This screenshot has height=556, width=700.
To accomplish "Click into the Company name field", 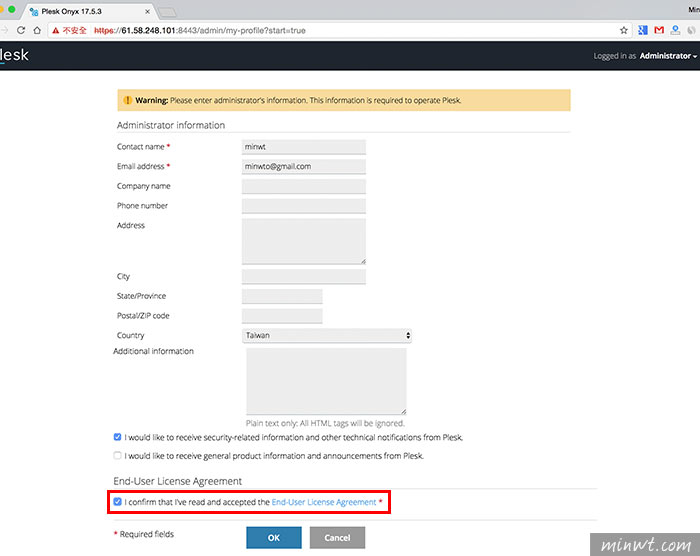I will 304,186.
